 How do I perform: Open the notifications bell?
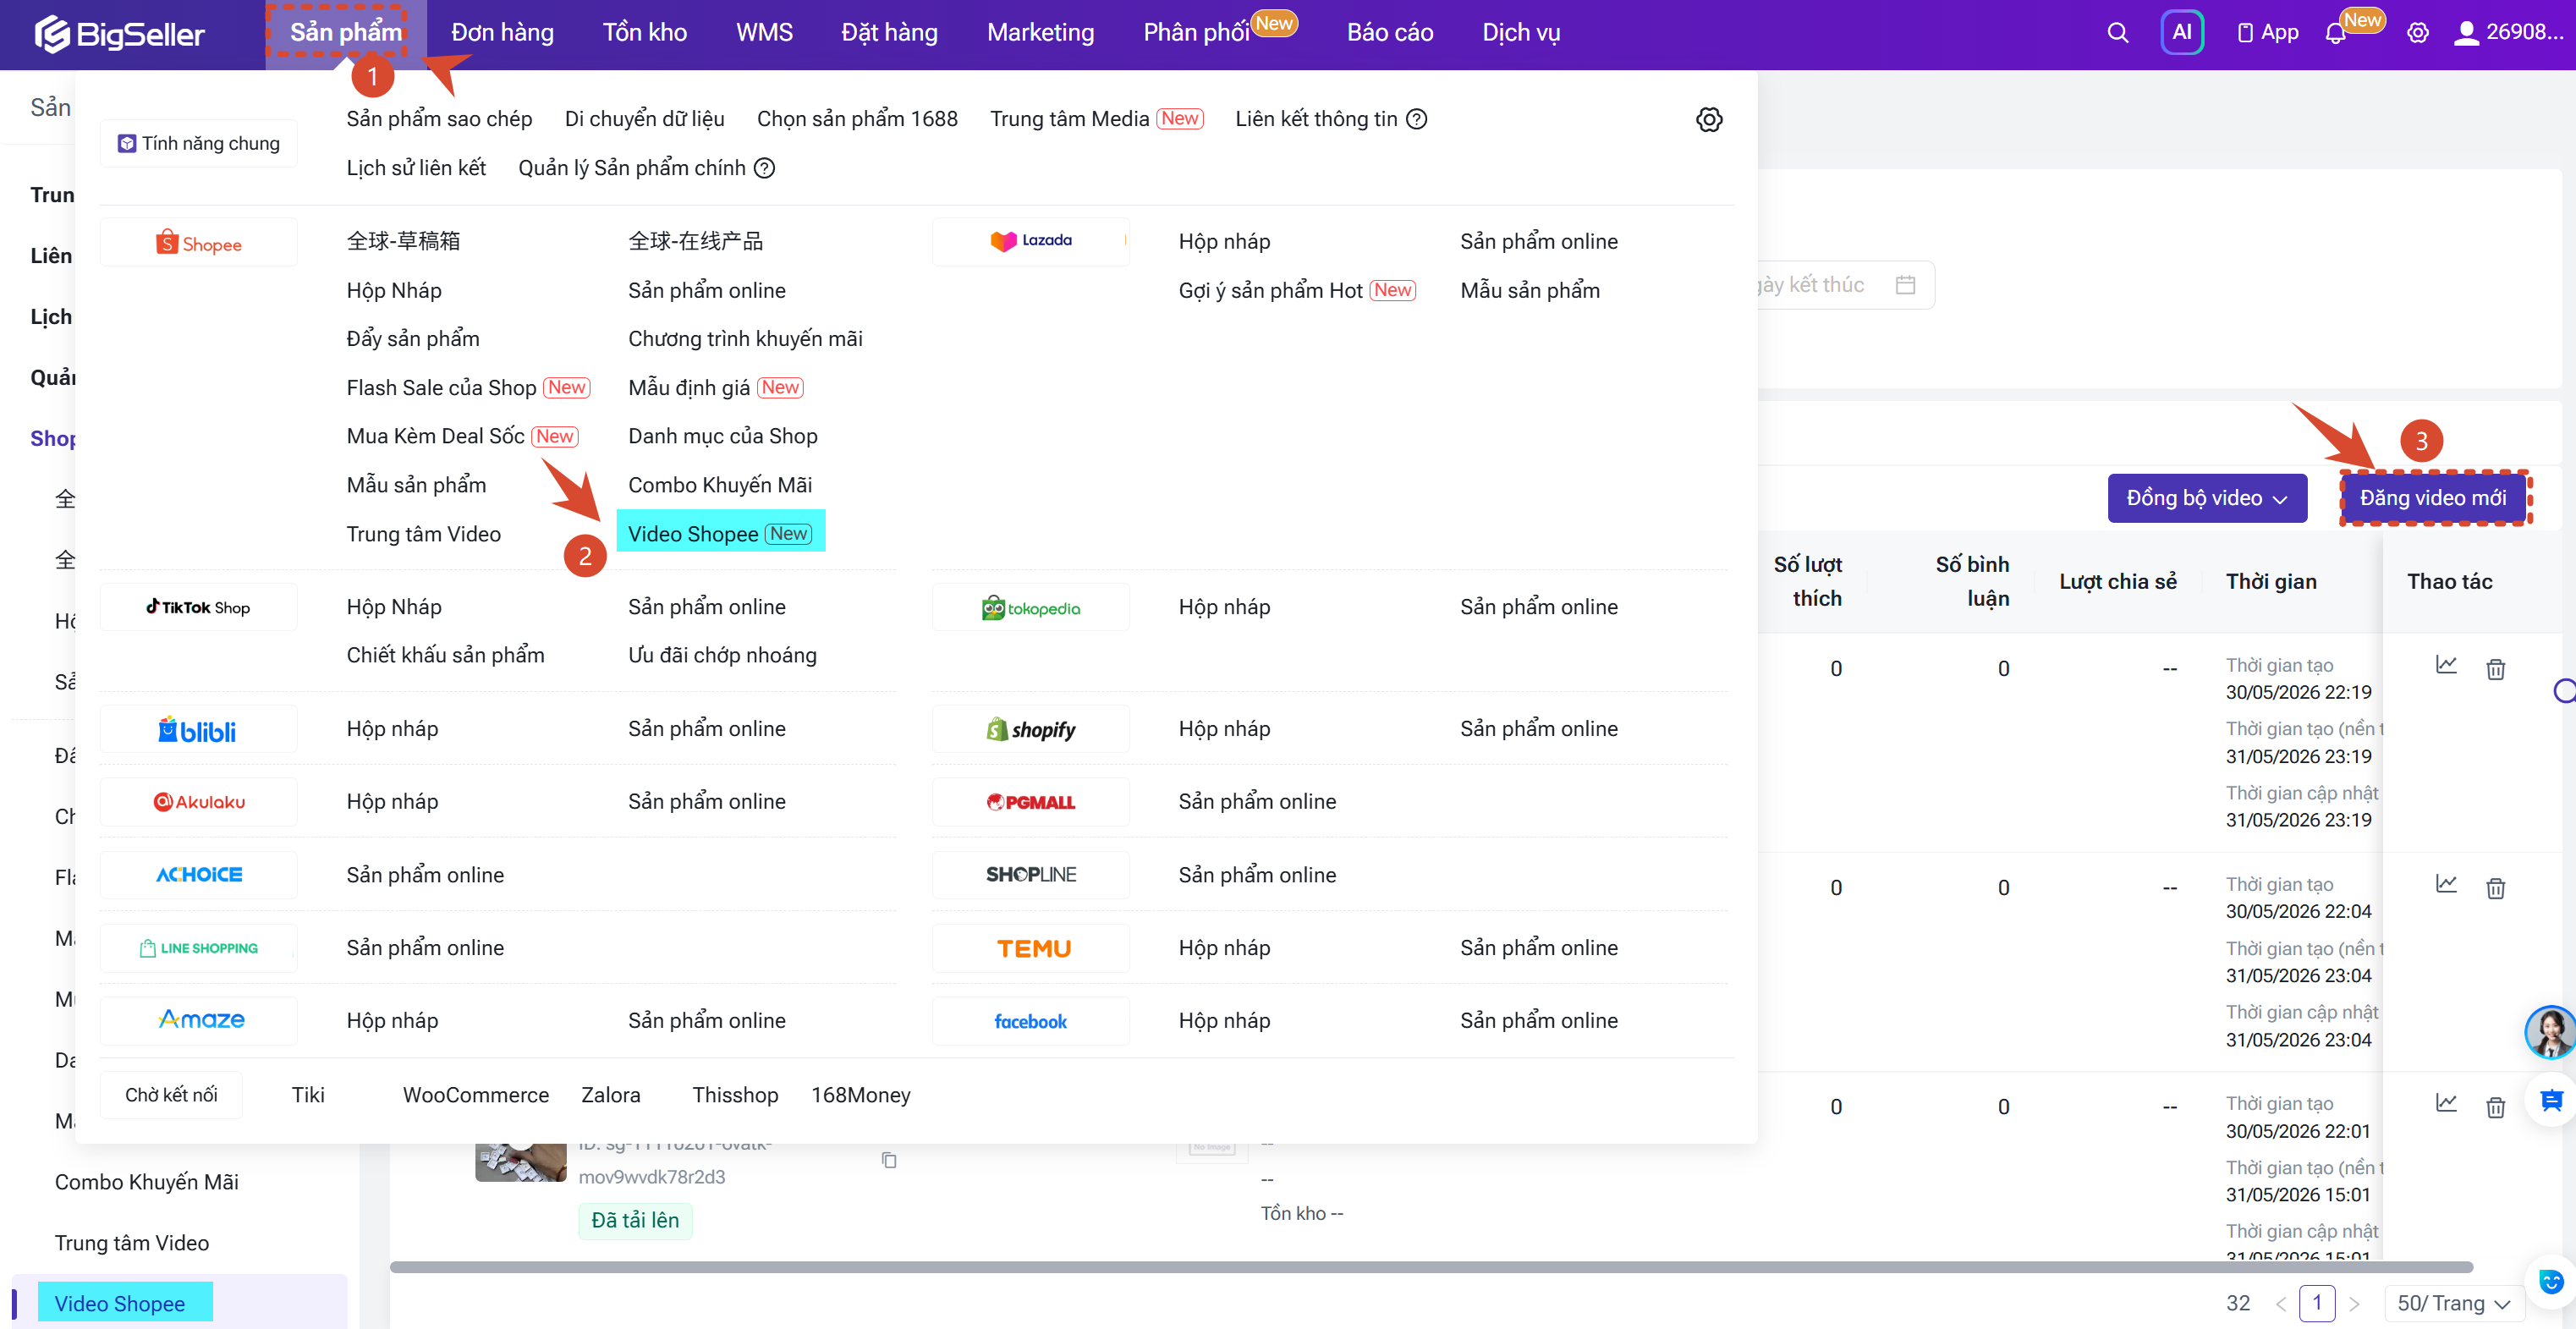point(2335,33)
